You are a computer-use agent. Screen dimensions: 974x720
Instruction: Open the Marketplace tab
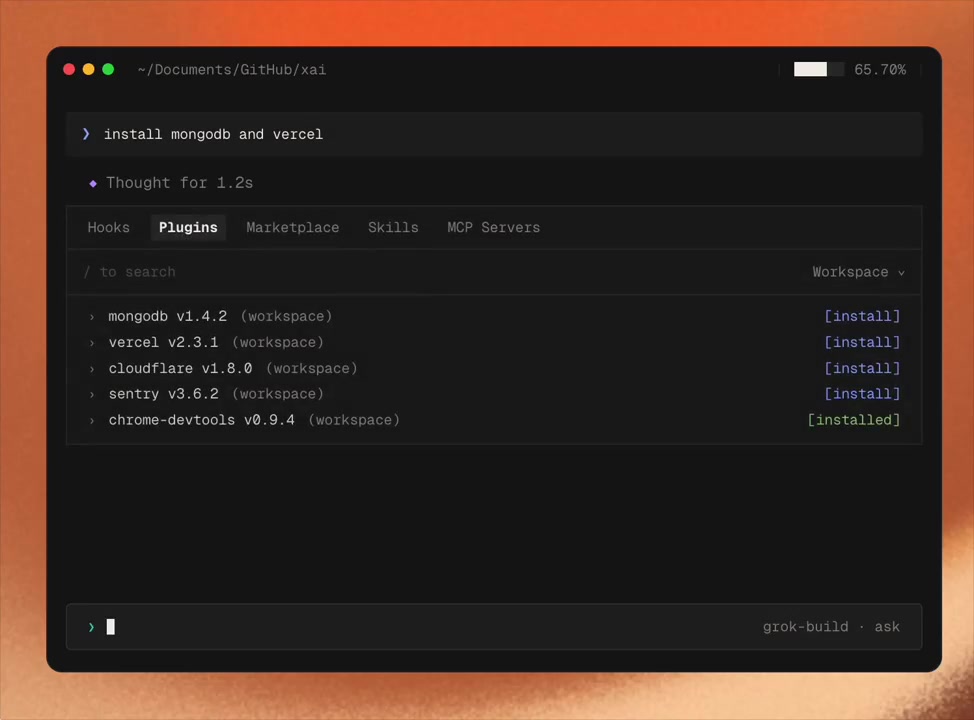293,227
